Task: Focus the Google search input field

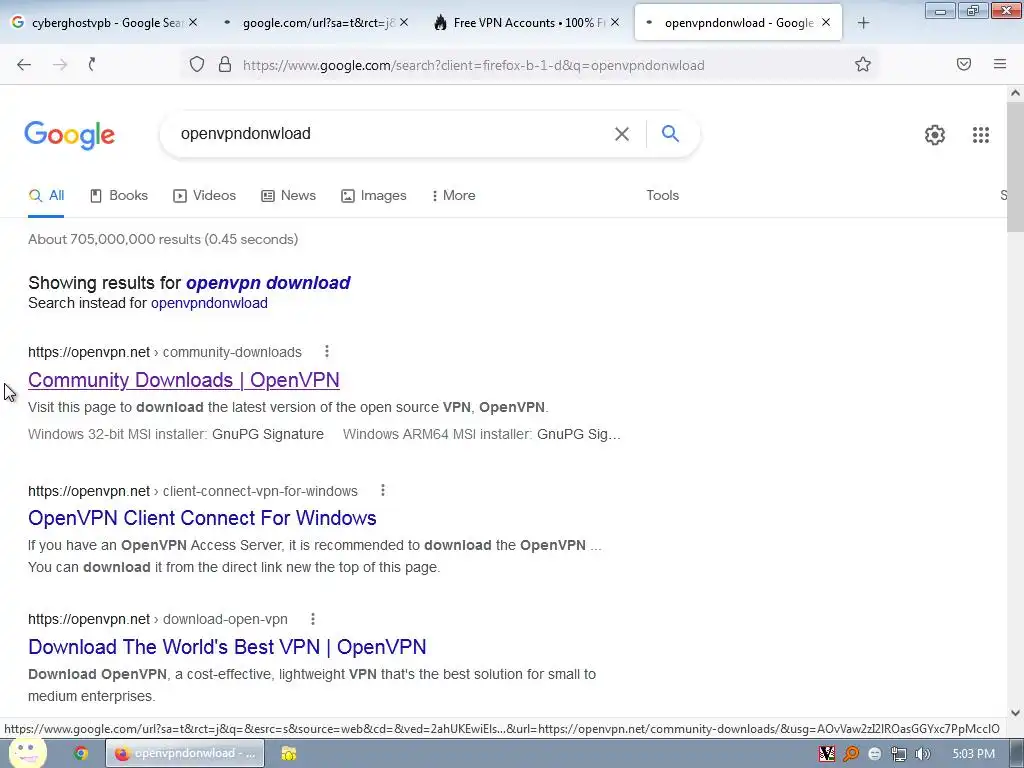Action: pos(392,134)
